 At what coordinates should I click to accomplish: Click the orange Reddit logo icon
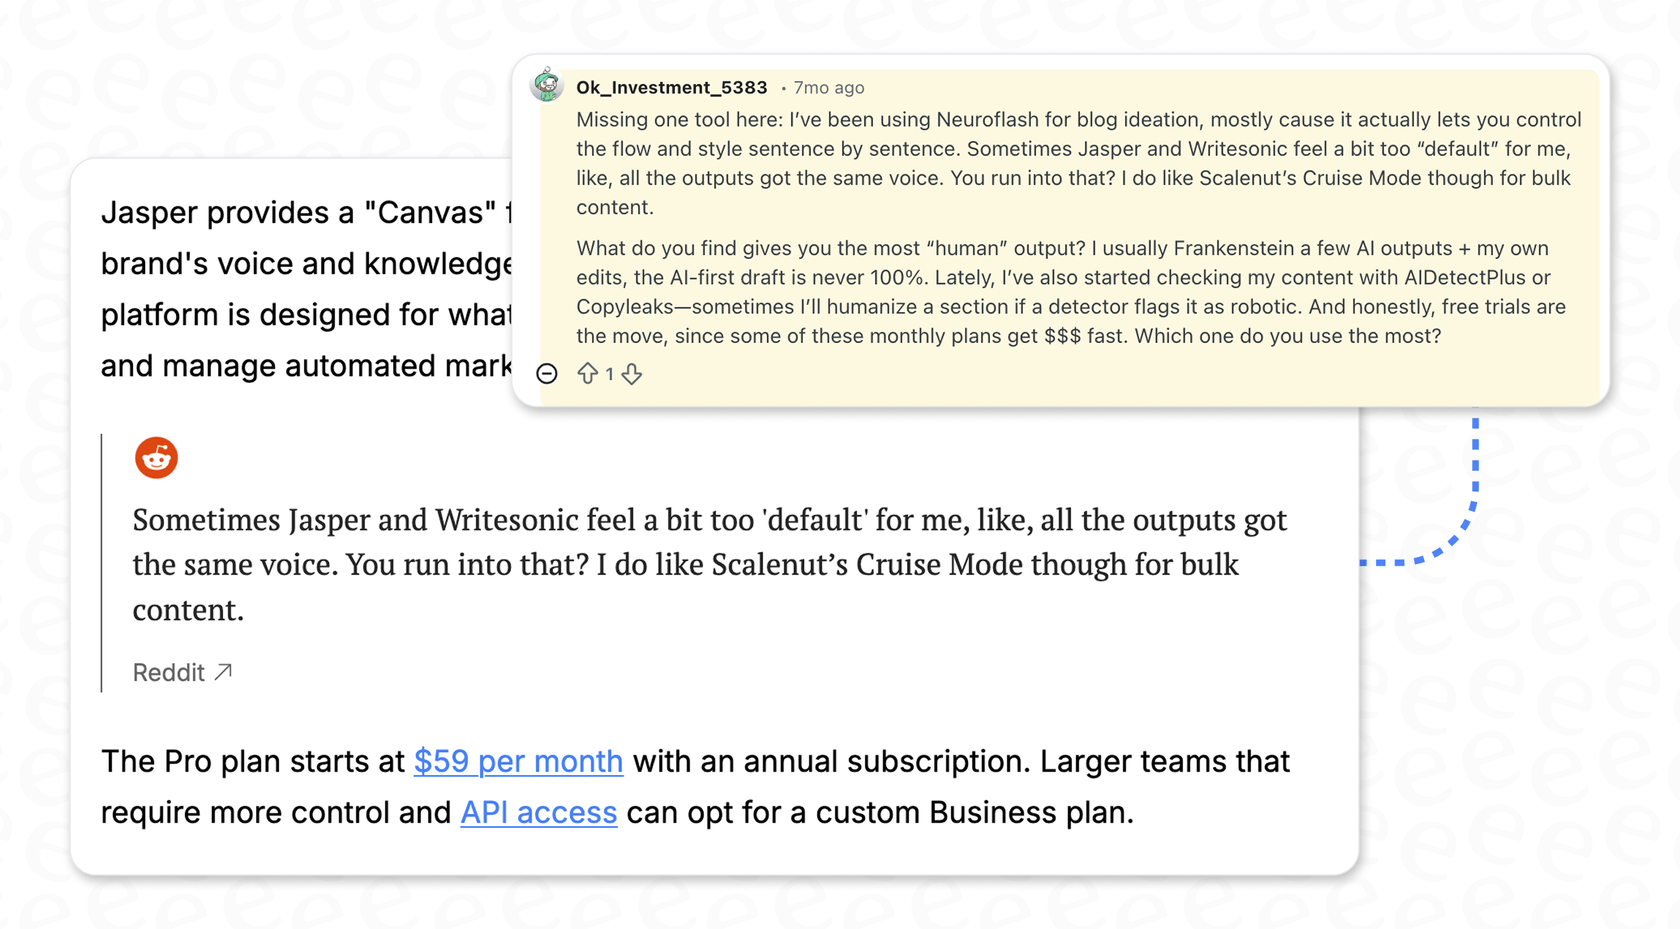[x=156, y=458]
